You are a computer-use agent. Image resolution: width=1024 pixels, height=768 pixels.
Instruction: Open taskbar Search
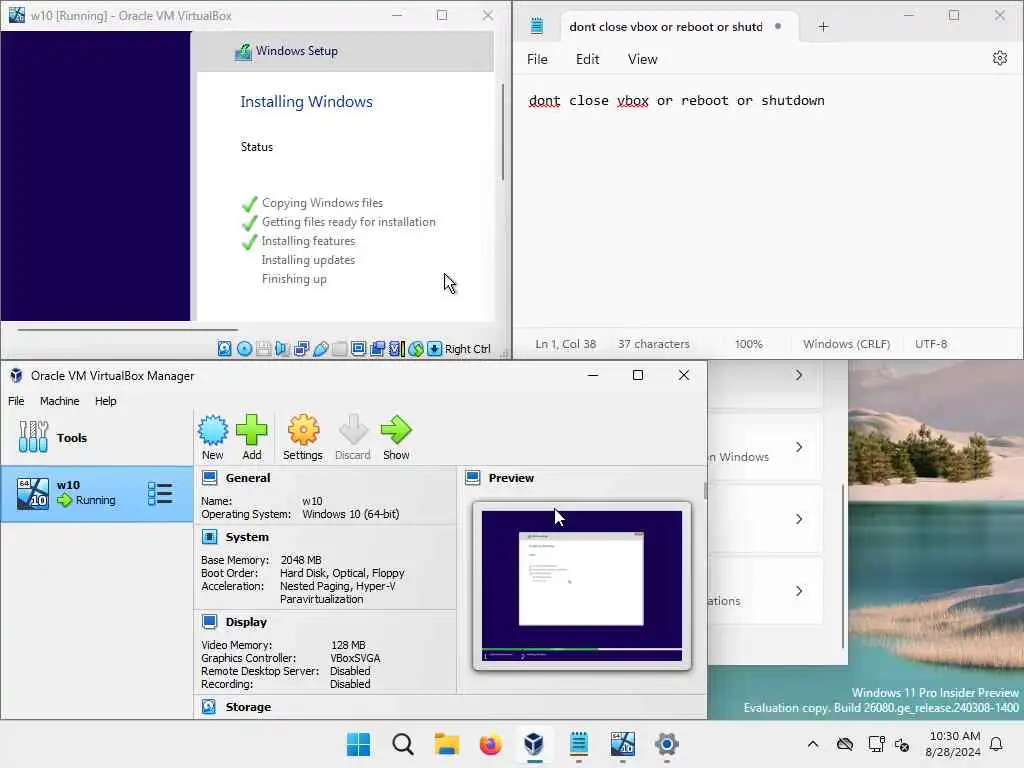(x=402, y=744)
